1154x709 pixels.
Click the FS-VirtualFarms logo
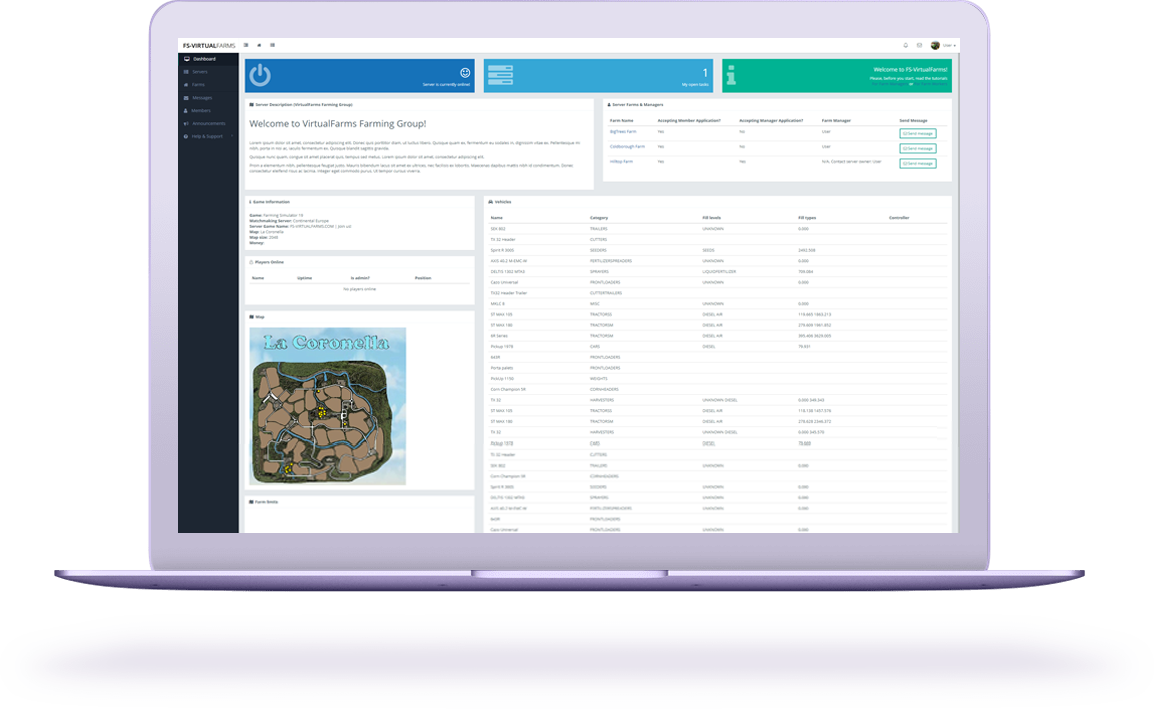(209, 46)
